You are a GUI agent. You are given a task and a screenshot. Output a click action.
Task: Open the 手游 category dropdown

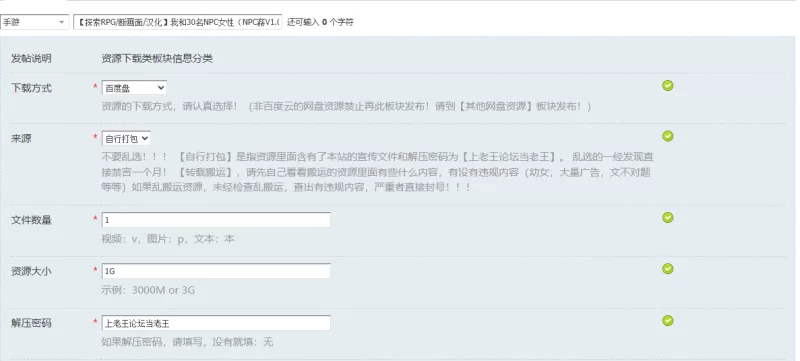(34, 22)
